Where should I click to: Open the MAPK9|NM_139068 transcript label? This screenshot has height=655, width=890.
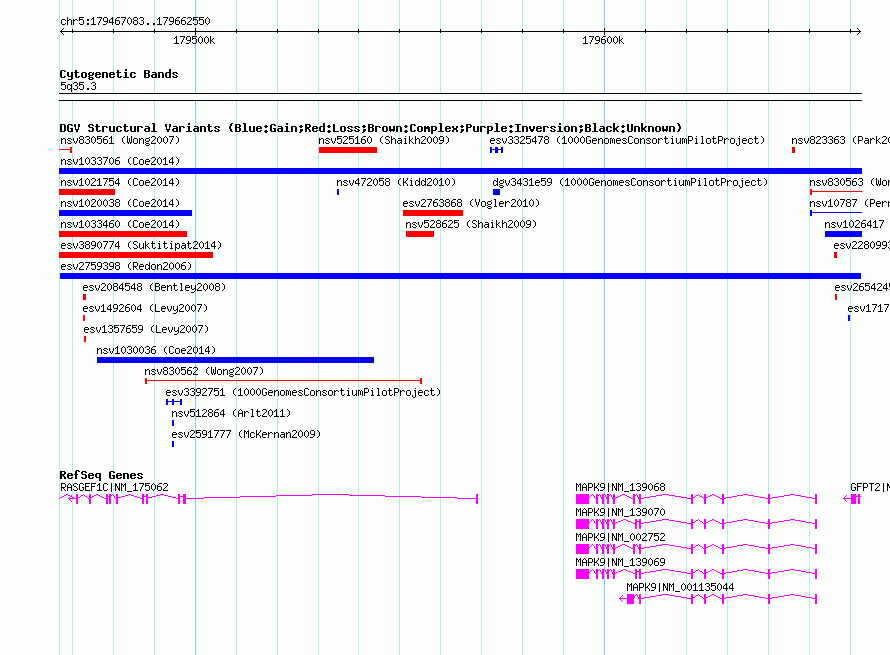620,487
